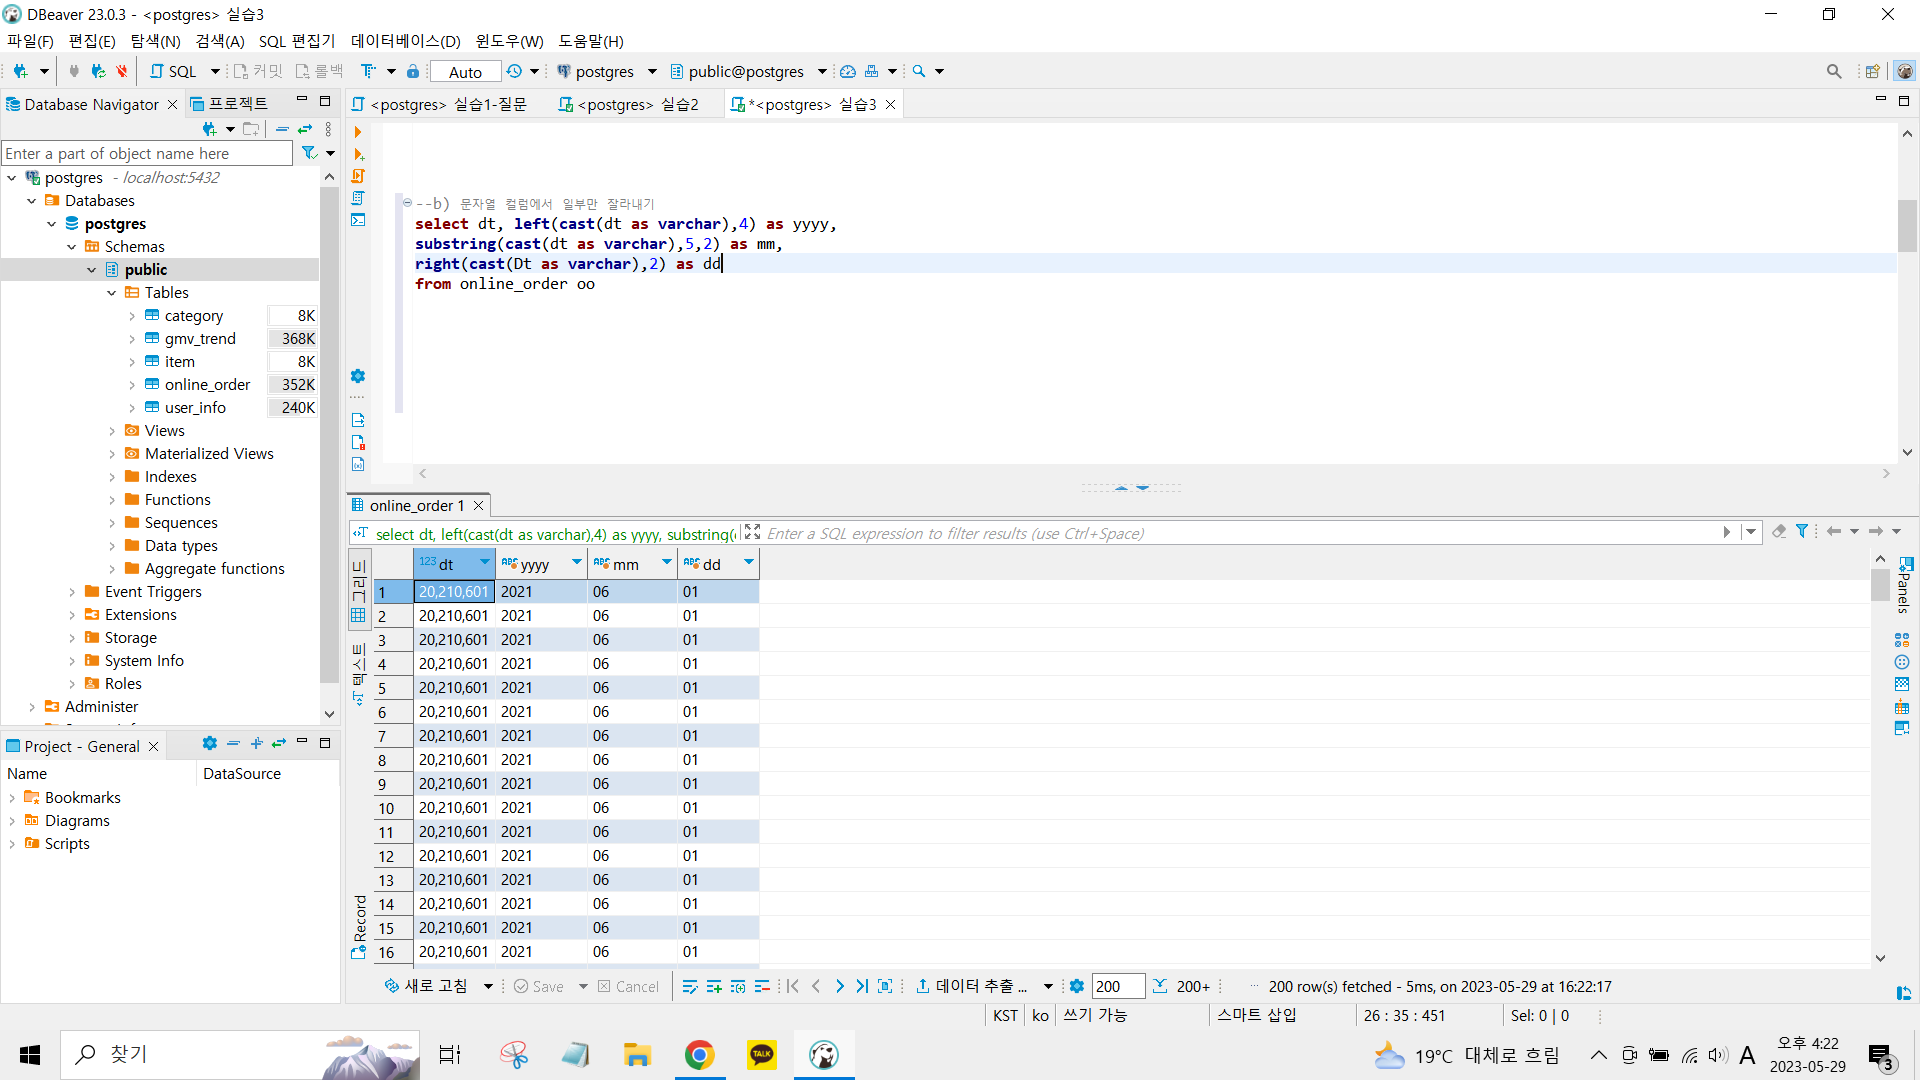Click the gear icon beside the fetch size
This screenshot has height=1080, width=1920.
coord(1077,987)
